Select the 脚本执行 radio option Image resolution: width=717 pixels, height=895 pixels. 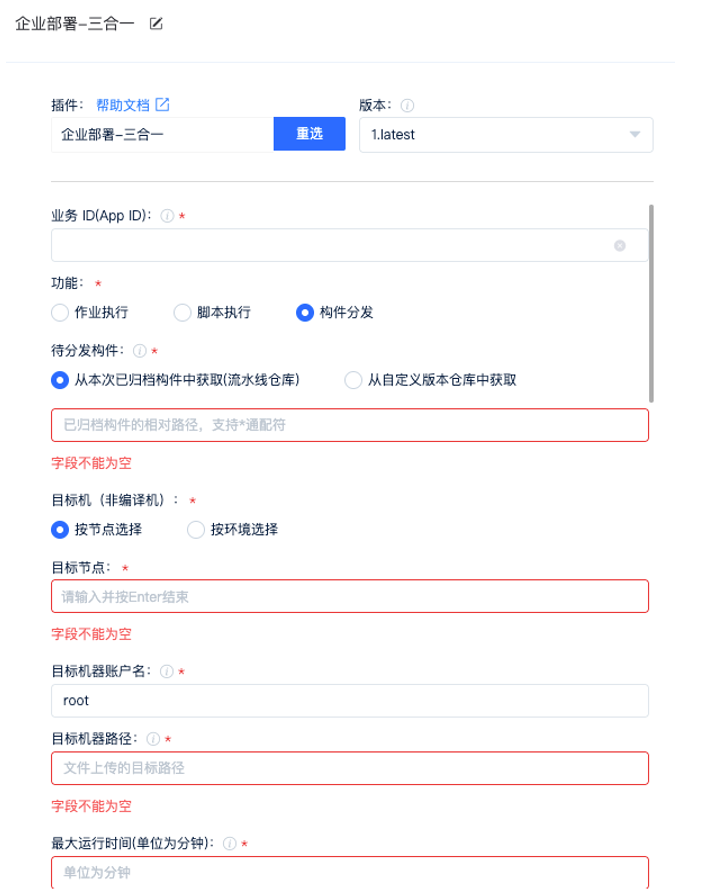click(x=182, y=312)
